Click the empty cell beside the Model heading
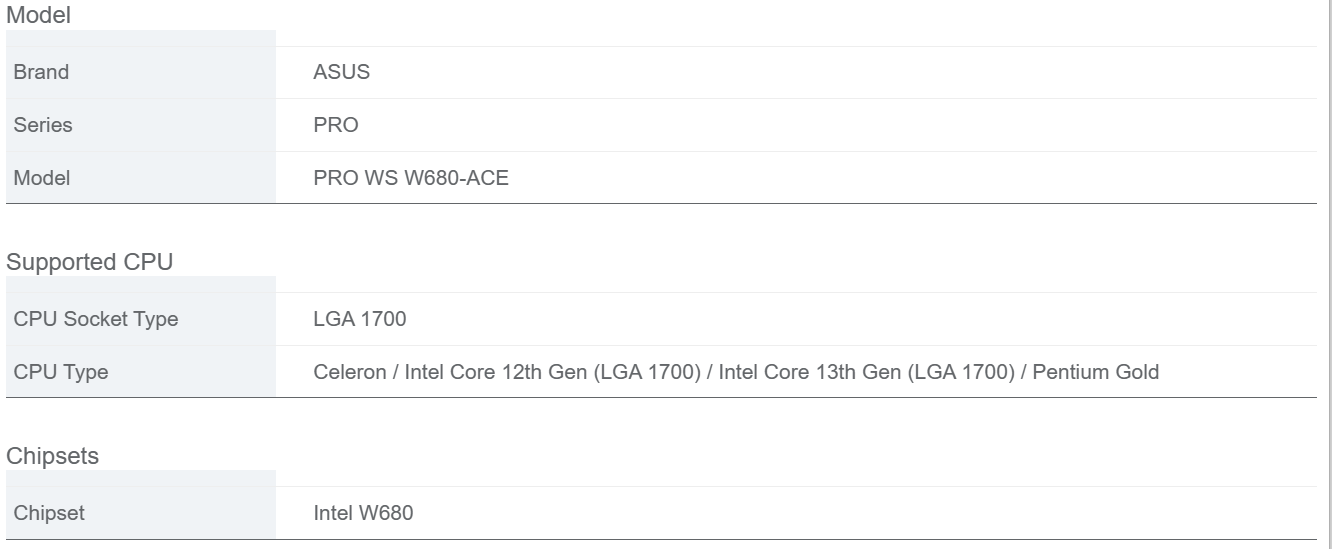This screenshot has width=1332, height=549. [140, 38]
